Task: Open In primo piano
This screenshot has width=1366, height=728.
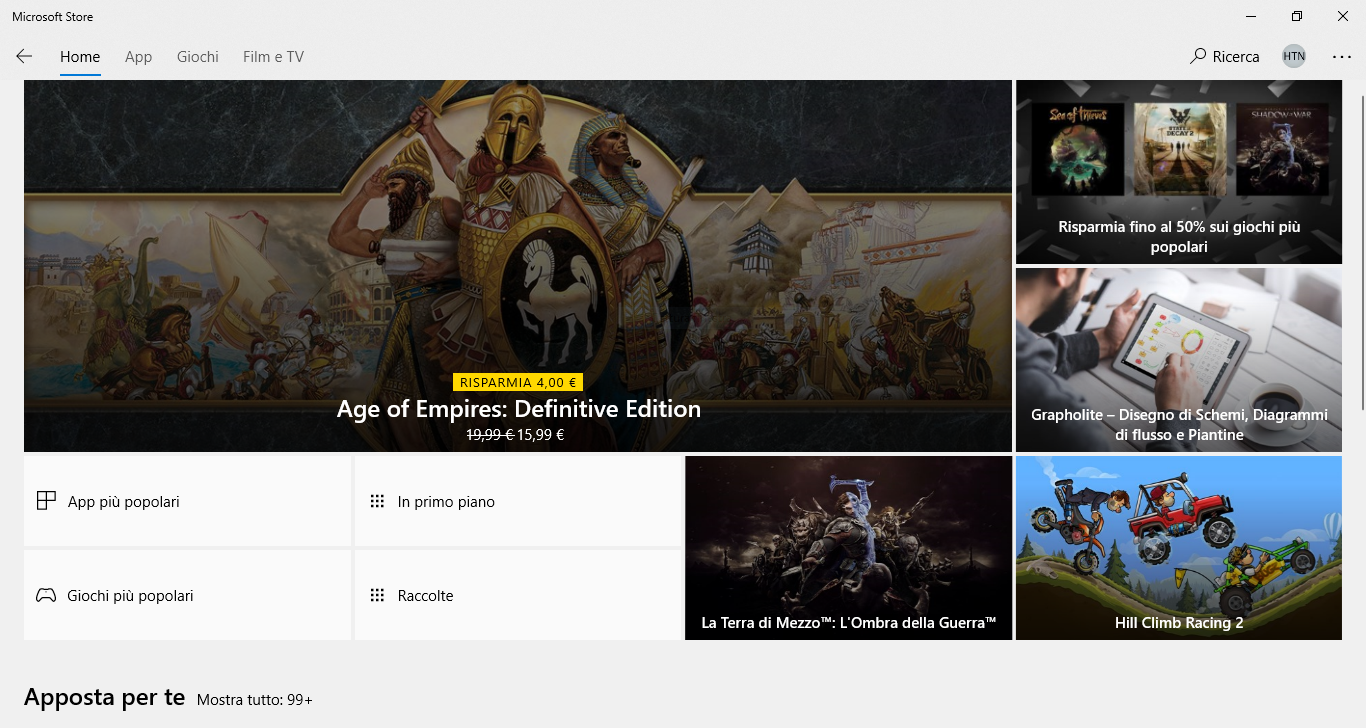Action: click(x=518, y=501)
